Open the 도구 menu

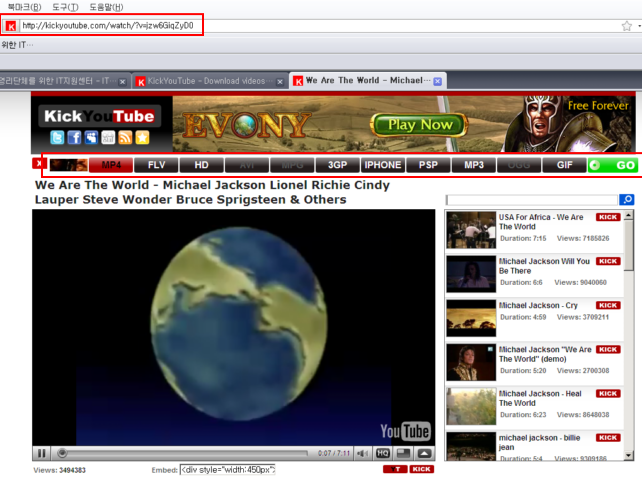point(67,7)
